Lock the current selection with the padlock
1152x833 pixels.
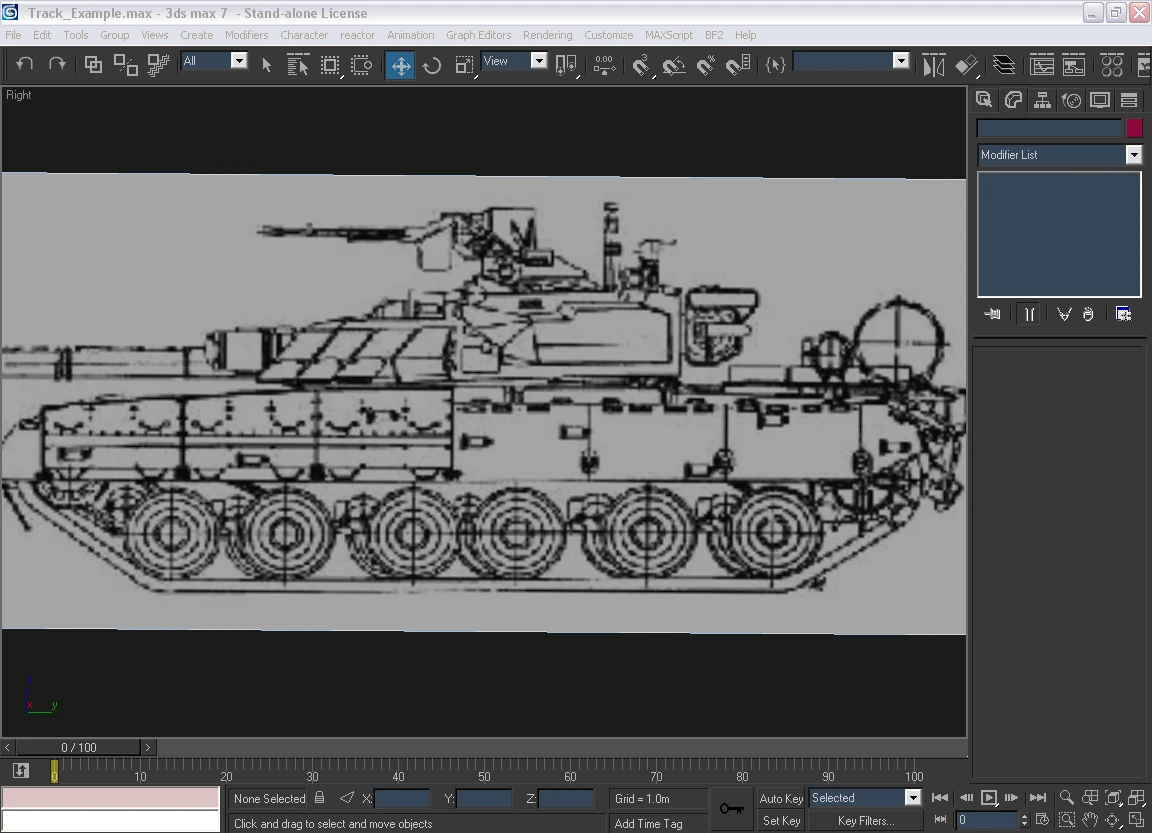pyautogui.click(x=318, y=797)
